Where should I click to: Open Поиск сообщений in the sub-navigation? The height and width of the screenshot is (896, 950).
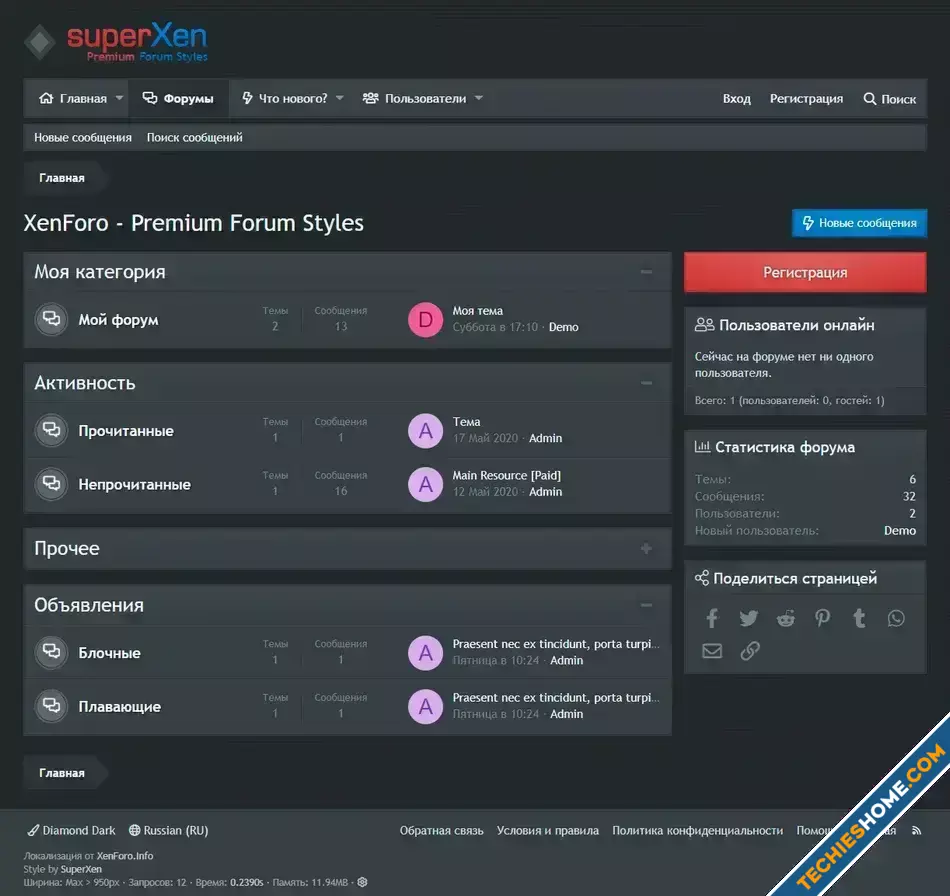[194, 138]
